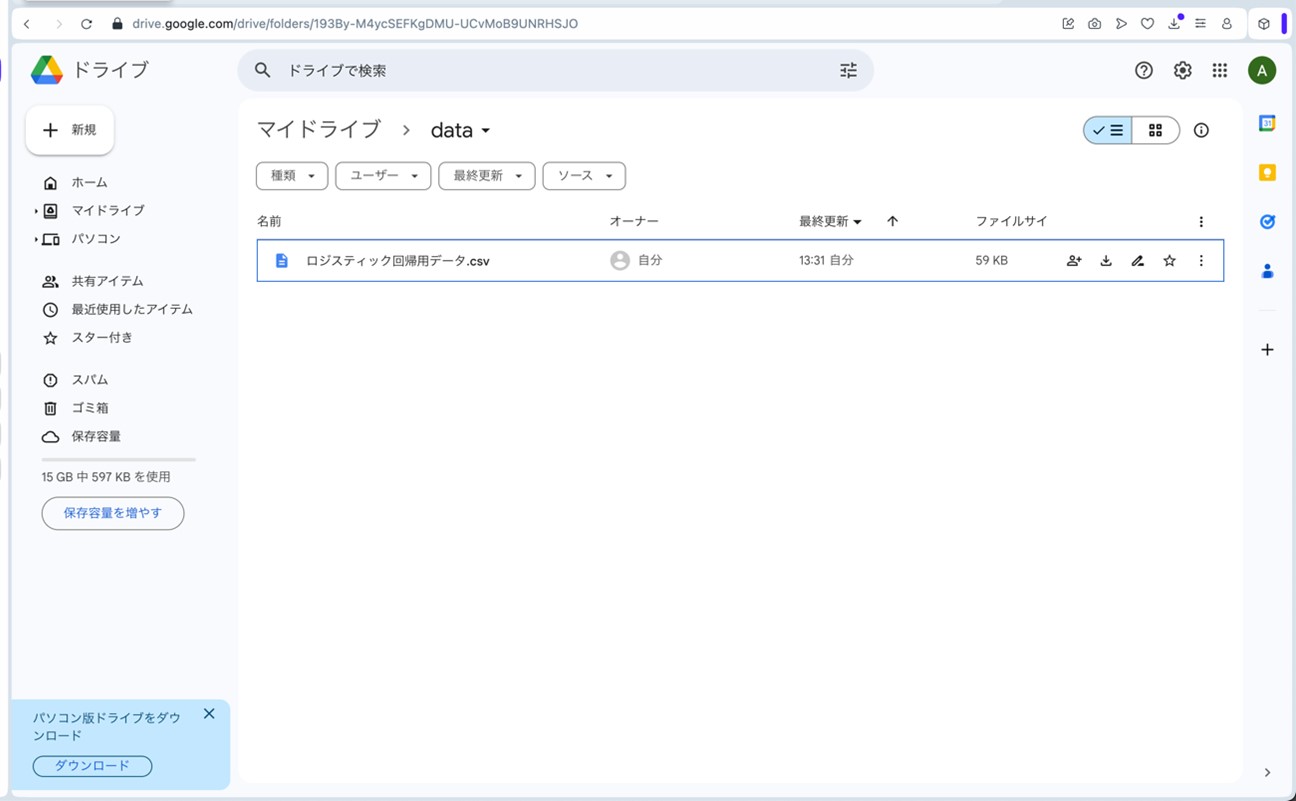Click the ドライブで検索 search field
1296x801 pixels.
click(555, 70)
